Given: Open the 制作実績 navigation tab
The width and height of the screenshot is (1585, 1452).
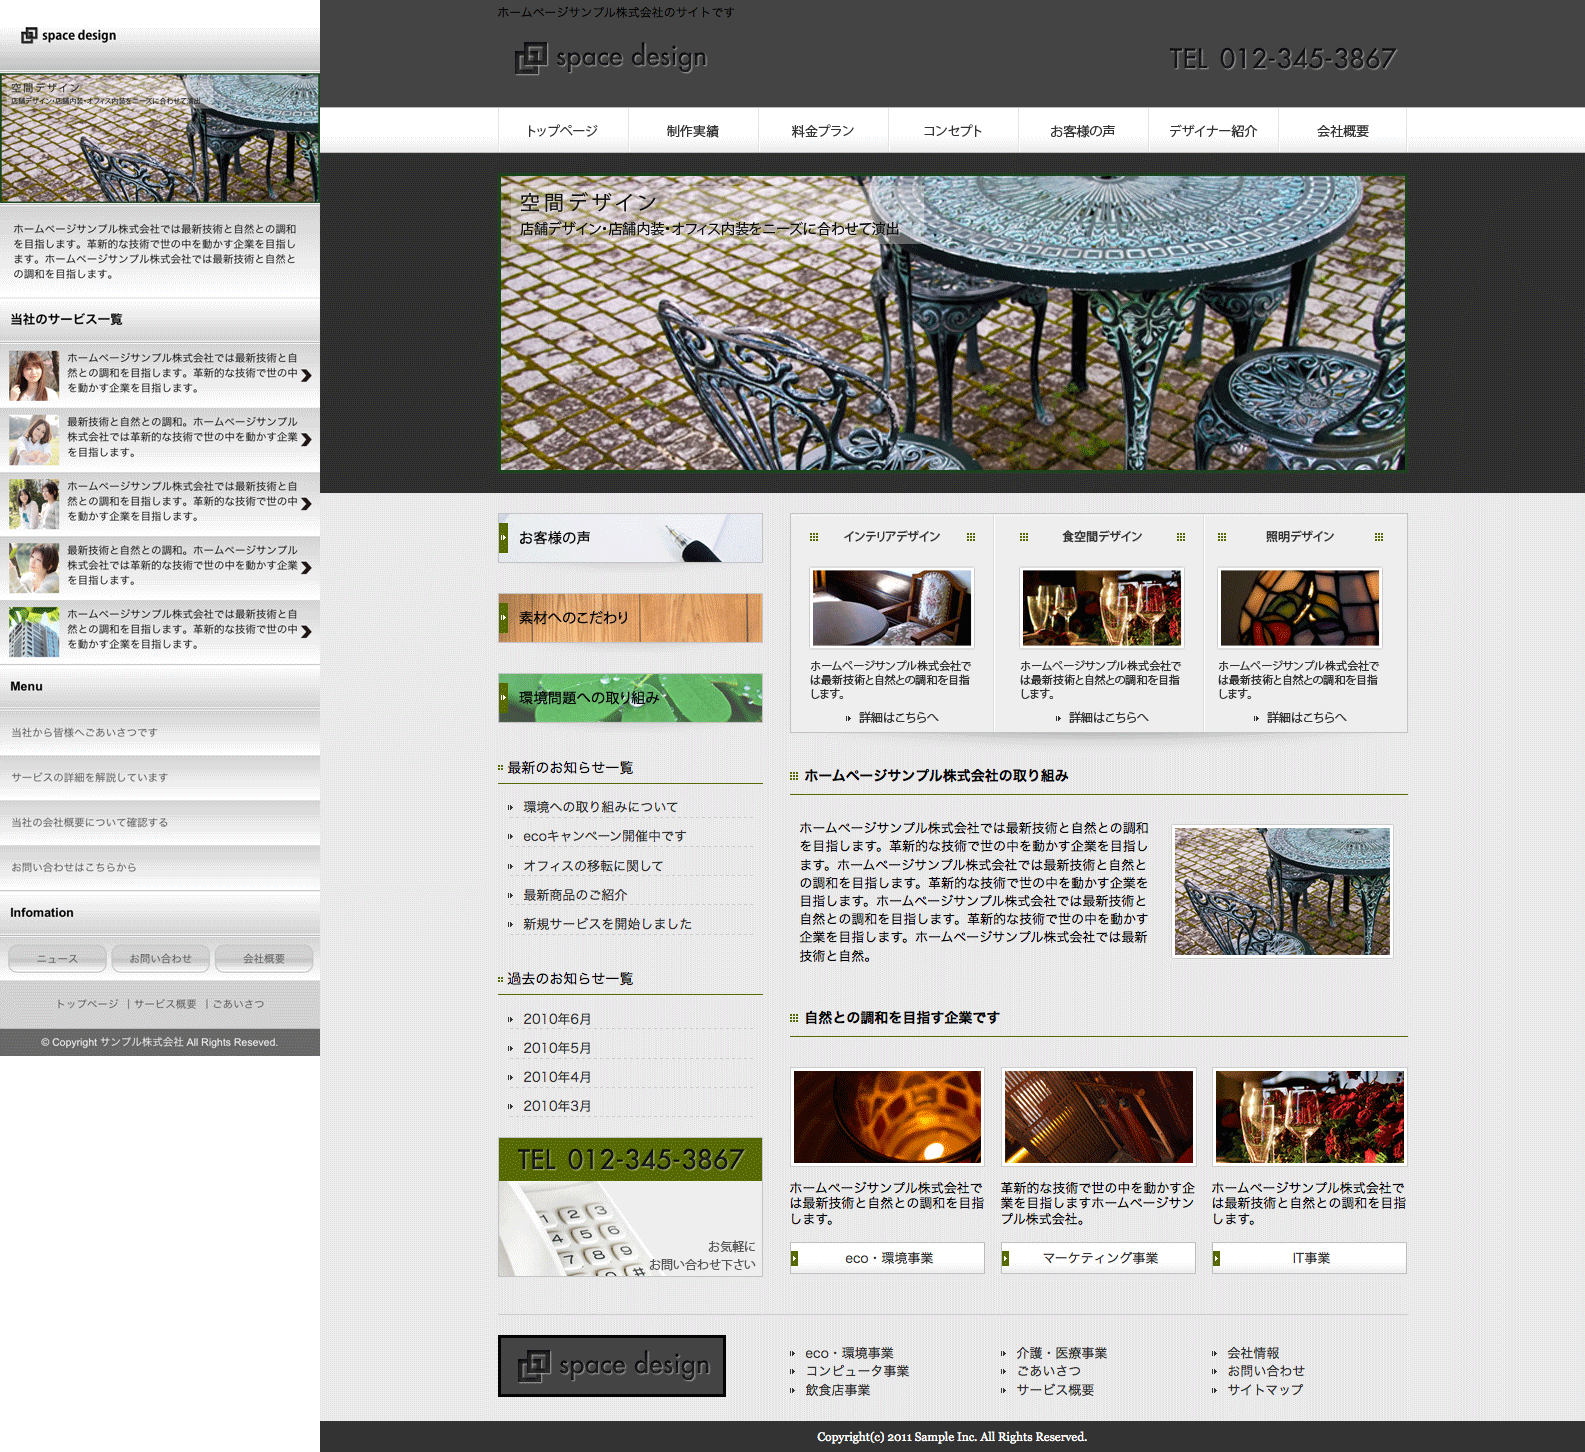Looking at the screenshot, I should point(693,131).
